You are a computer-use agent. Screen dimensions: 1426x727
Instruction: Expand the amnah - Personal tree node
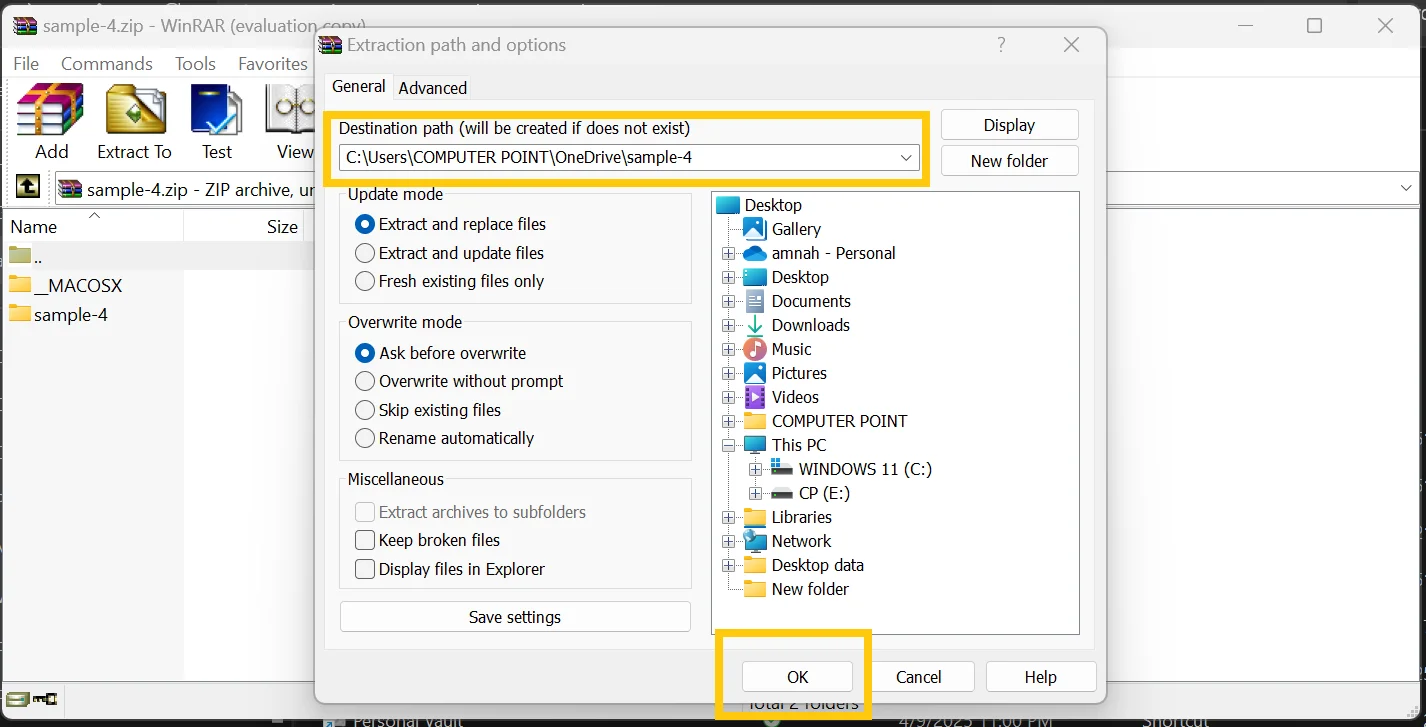pos(728,253)
